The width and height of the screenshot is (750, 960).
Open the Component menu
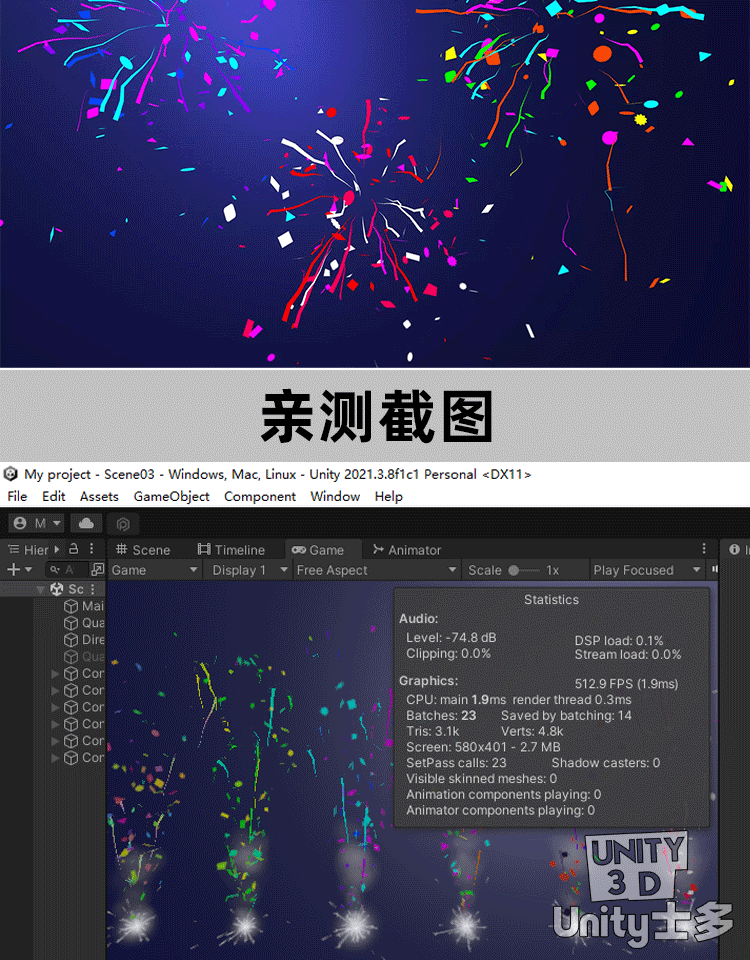[260, 497]
